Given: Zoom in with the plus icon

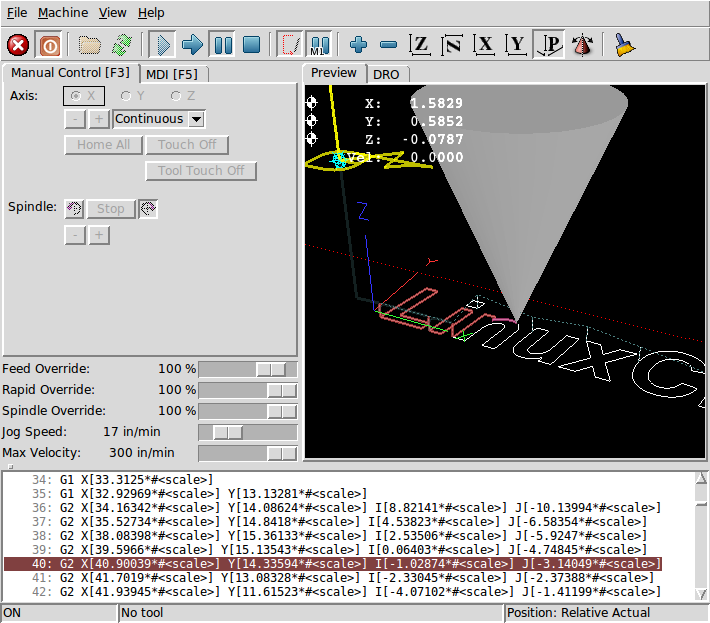Looking at the screenshot, I should (359, 45).
